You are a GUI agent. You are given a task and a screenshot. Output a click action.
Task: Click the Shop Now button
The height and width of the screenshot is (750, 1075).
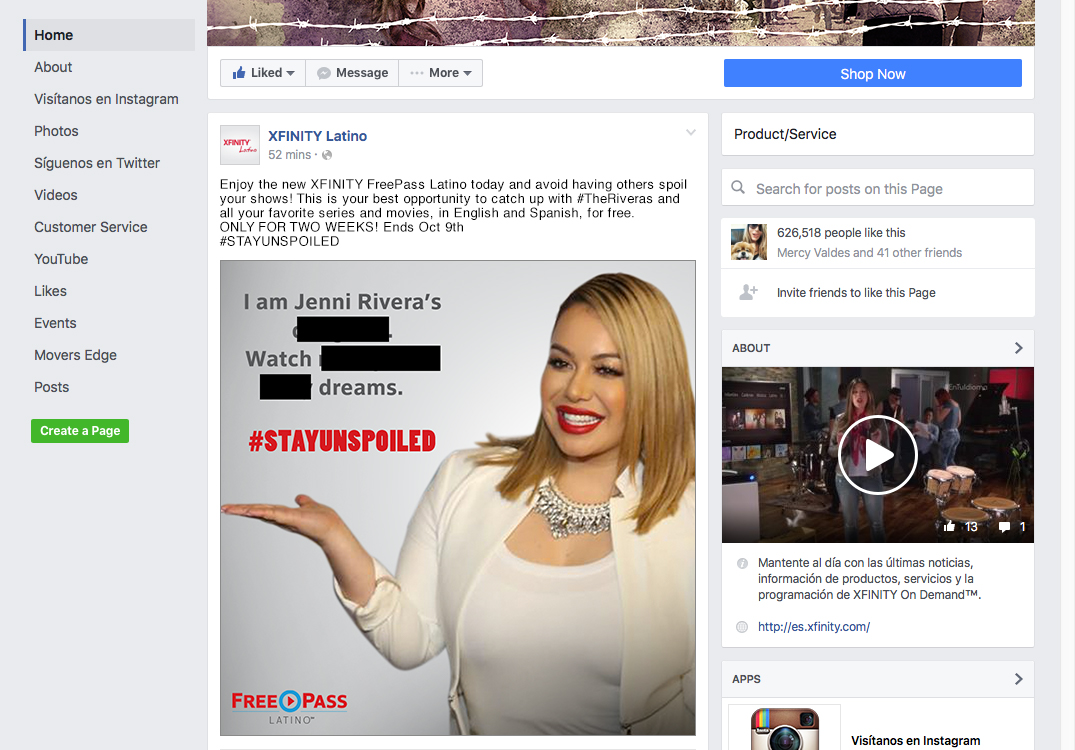pyautogui.click(x=873, y=73)
